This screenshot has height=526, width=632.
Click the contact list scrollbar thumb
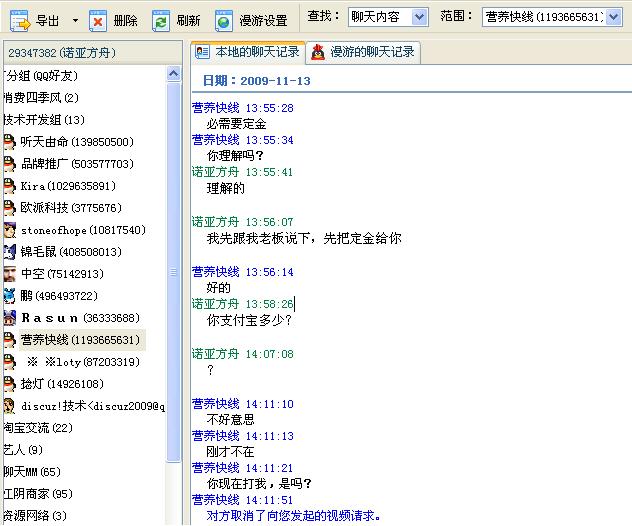(x=174, y=272)
